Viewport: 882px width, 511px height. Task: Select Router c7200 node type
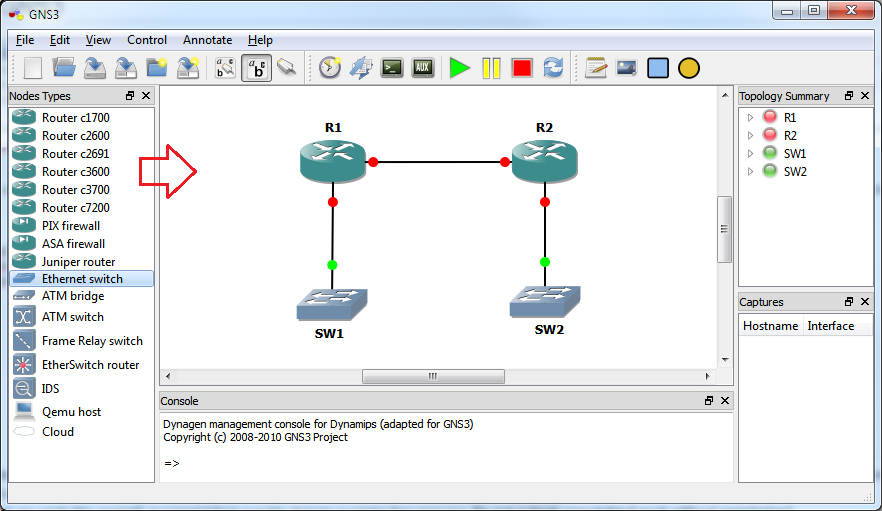pyautogui.click(x=75, y=208)
